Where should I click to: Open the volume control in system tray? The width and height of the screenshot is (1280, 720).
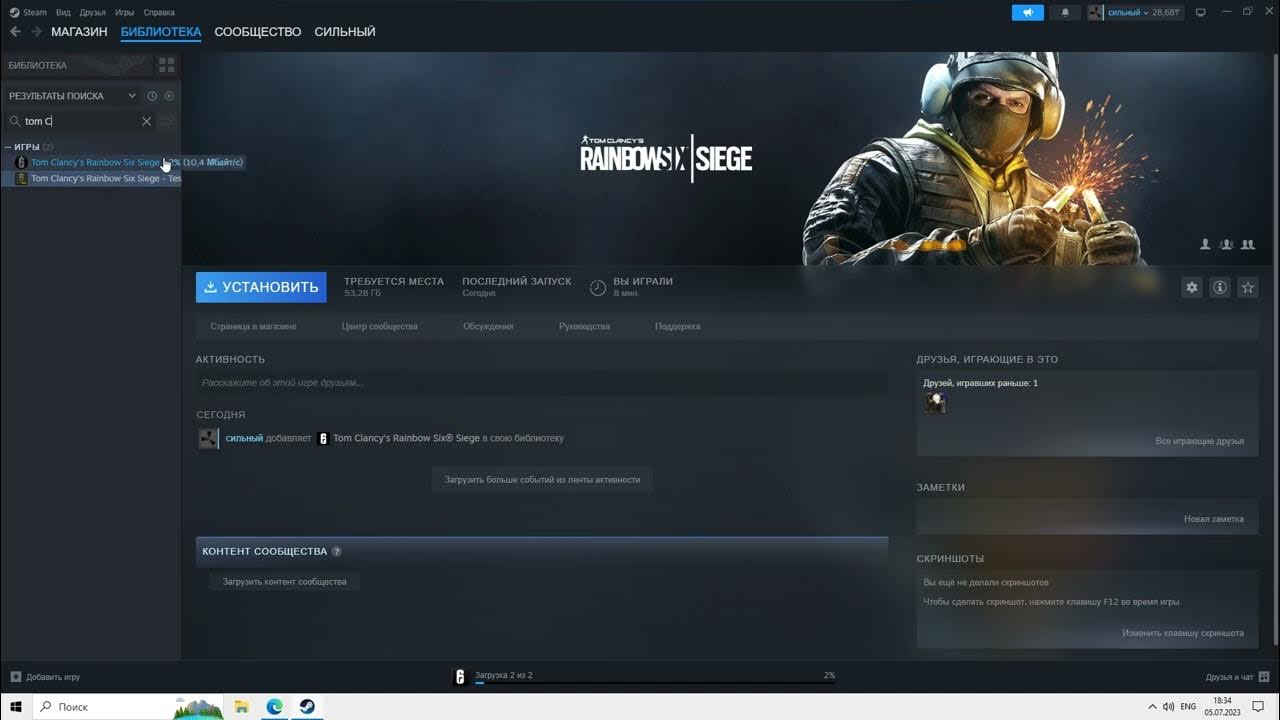point(1169,707)
